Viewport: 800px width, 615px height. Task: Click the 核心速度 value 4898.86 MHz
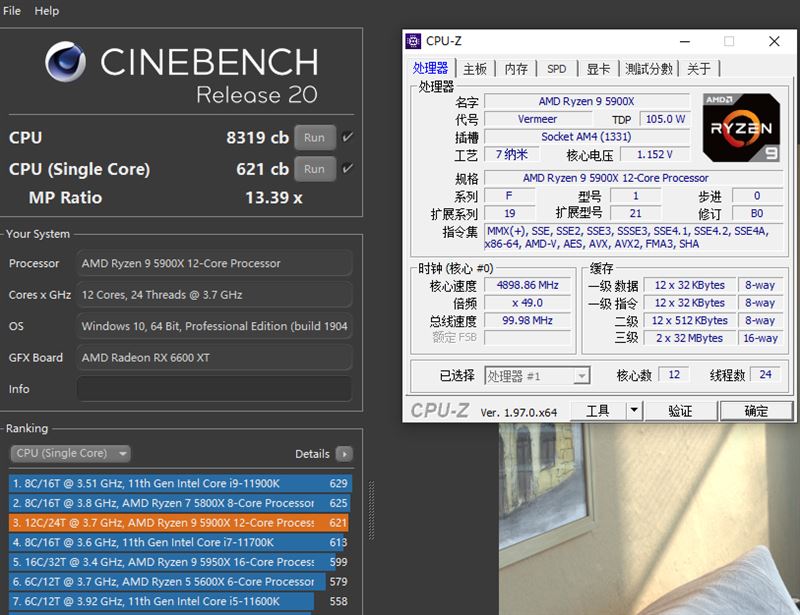[528, 285]
